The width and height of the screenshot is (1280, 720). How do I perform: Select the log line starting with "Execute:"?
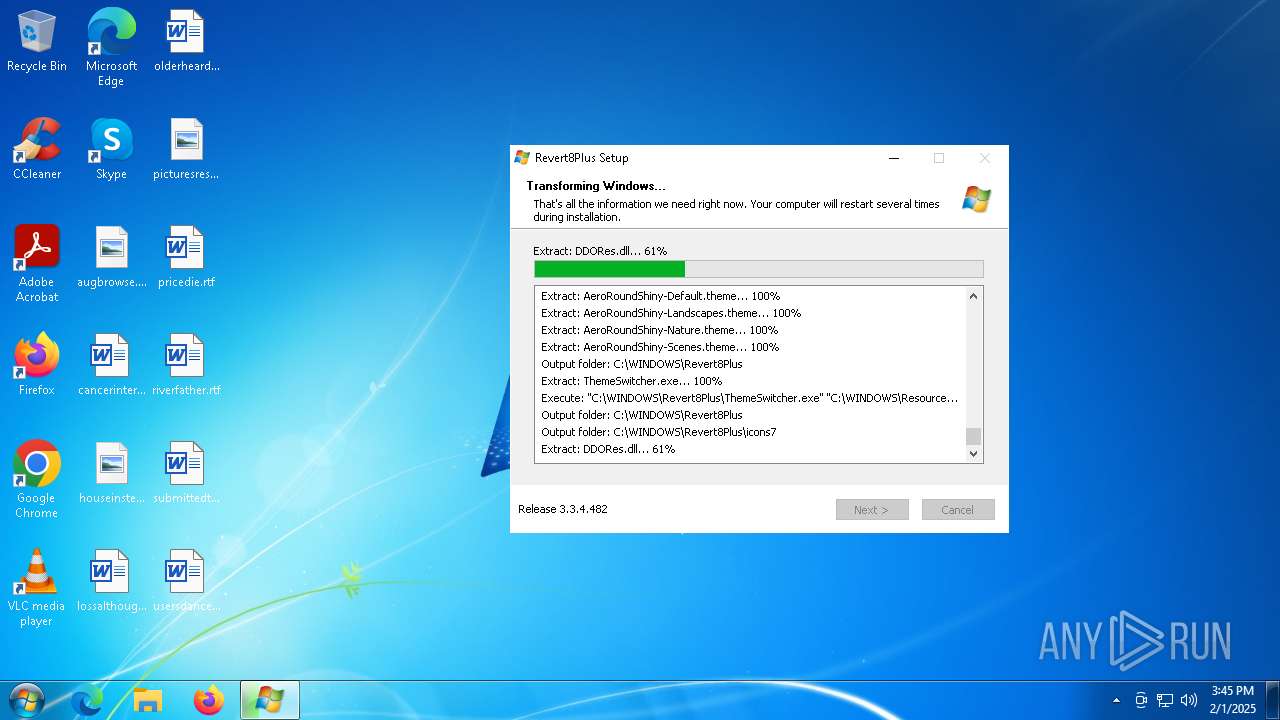click(750, 398)
